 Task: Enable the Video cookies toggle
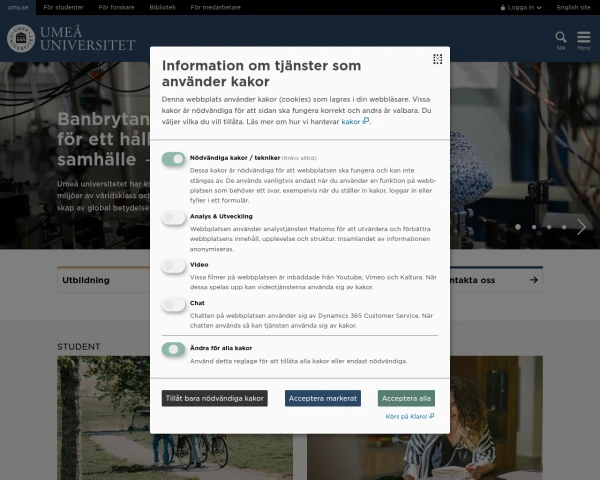pyautogui.click(x=173, y=265)
